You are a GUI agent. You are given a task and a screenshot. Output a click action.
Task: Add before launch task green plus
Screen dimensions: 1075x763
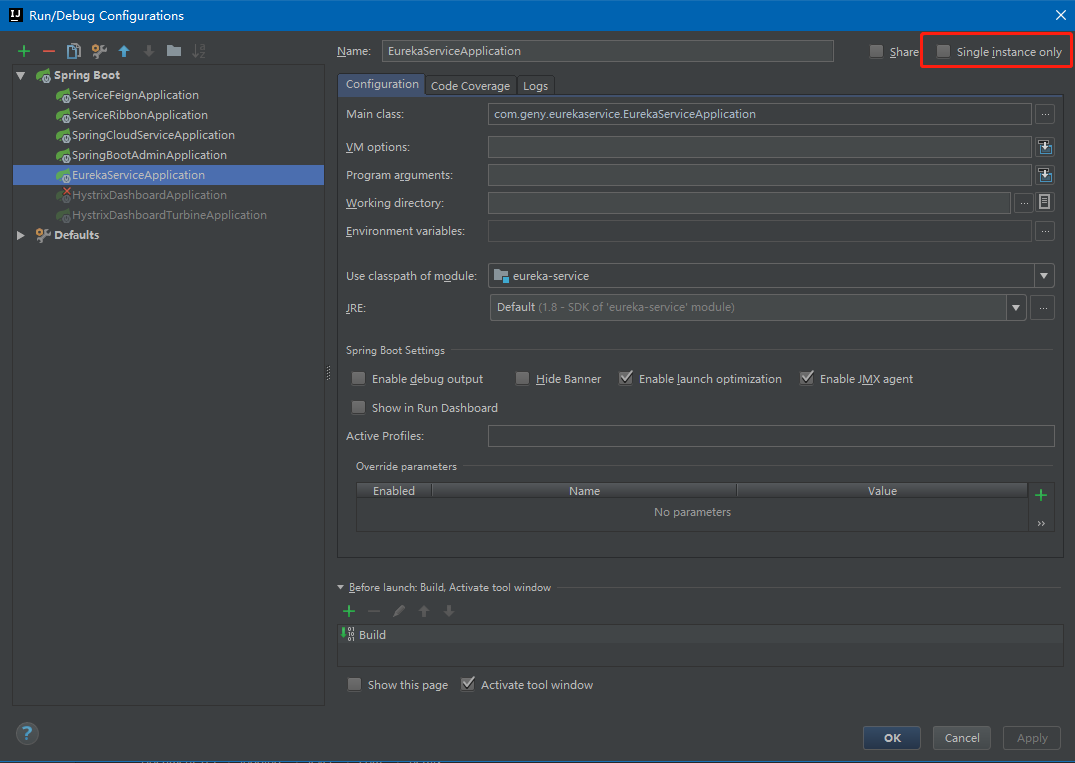349,611
